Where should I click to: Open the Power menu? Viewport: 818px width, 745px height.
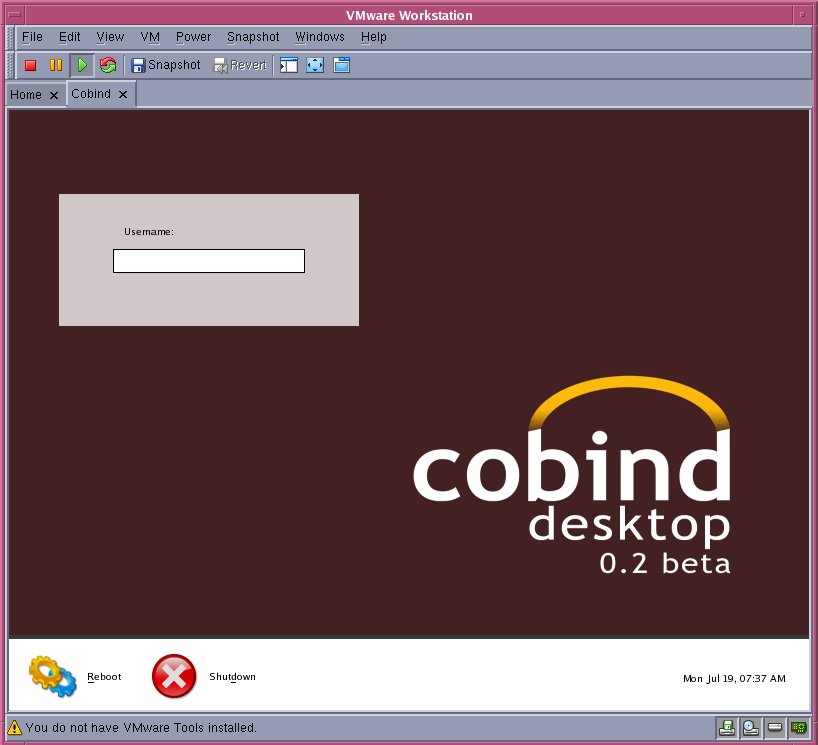[193, 37]
